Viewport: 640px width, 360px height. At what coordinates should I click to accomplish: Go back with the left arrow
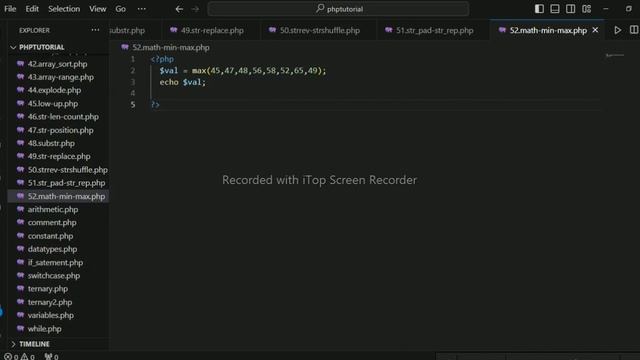pyautogui.click(x=179, y=9)
